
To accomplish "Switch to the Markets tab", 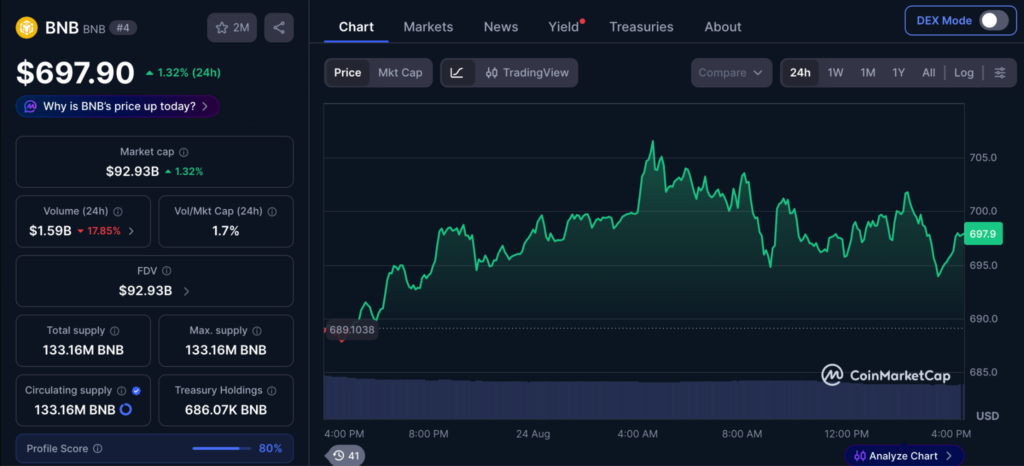I will click(x=428, y=27).
